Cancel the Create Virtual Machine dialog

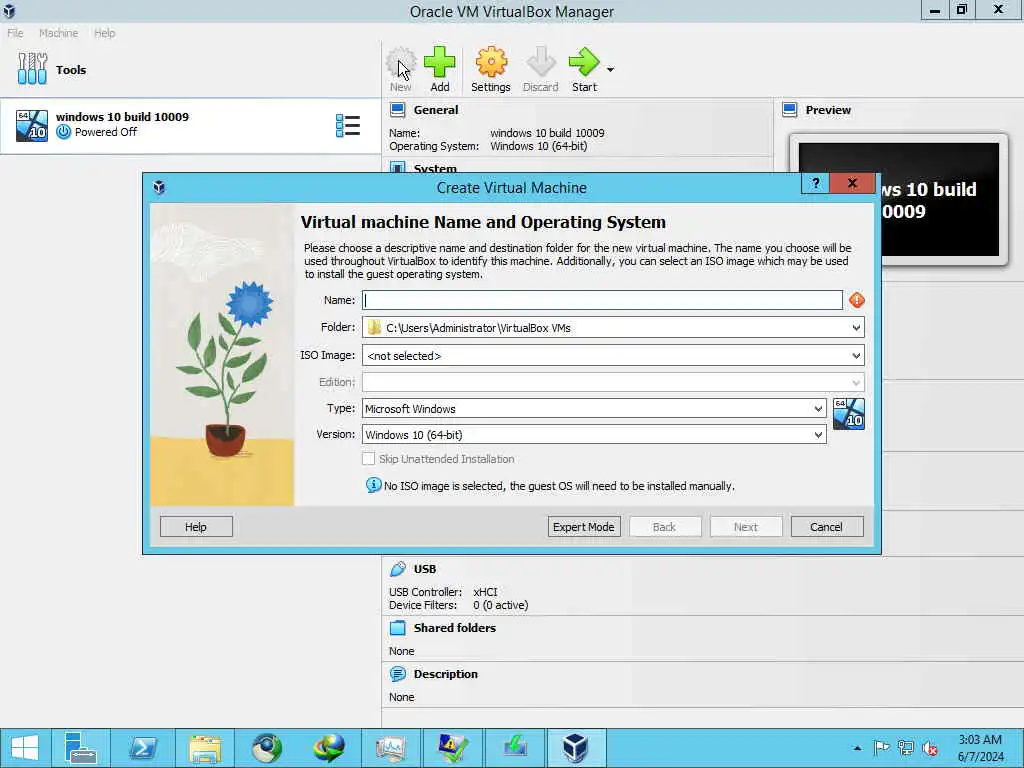coord(827,527)
